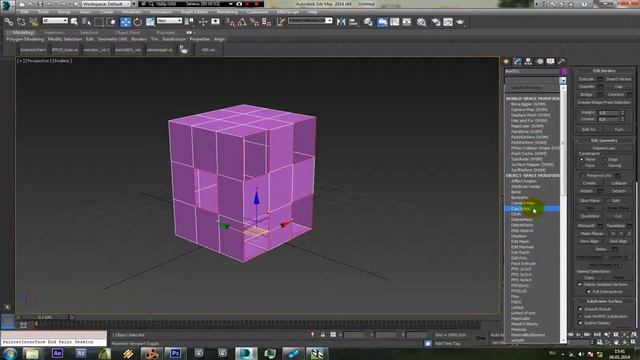Collapse the Edit Geometry rollout
Screen dimensions: 640x360
604,140
